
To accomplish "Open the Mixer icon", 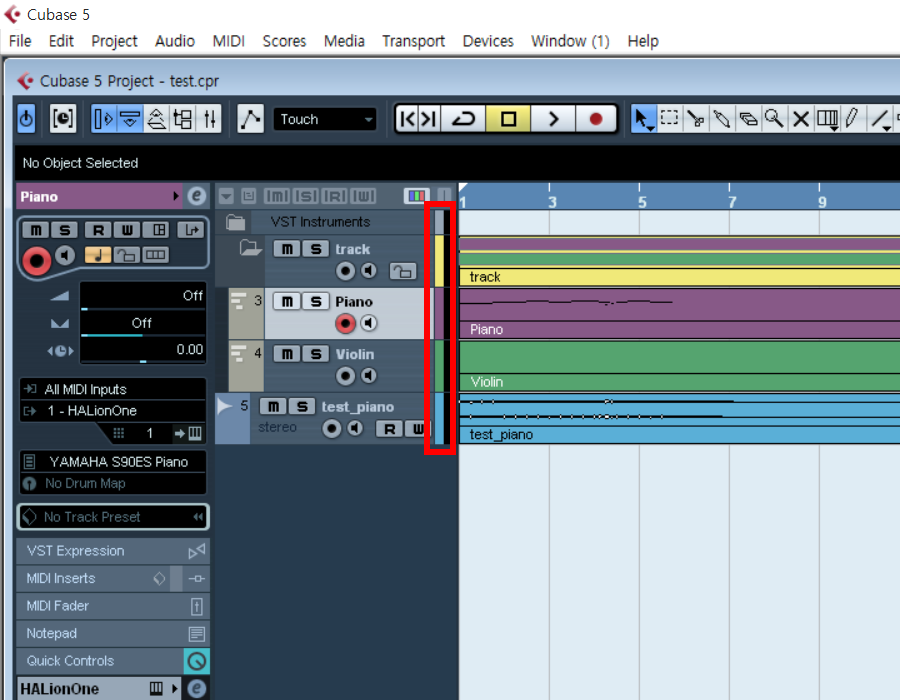I will point(210,119).
